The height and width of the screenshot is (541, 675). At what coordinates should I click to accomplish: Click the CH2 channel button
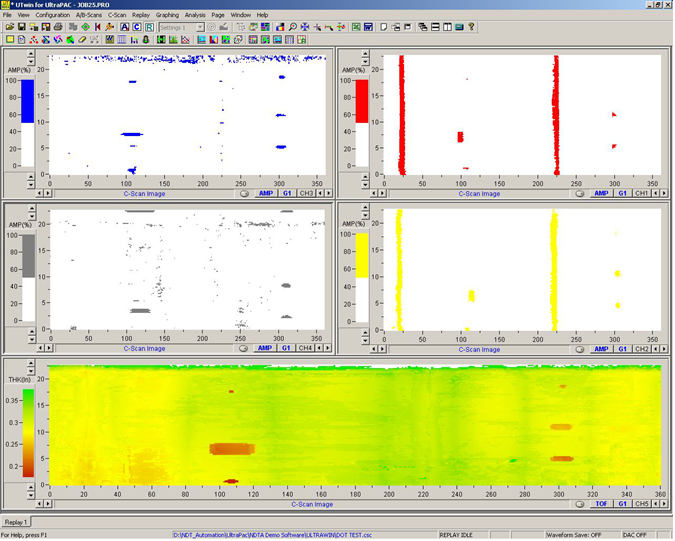[641, 349]
